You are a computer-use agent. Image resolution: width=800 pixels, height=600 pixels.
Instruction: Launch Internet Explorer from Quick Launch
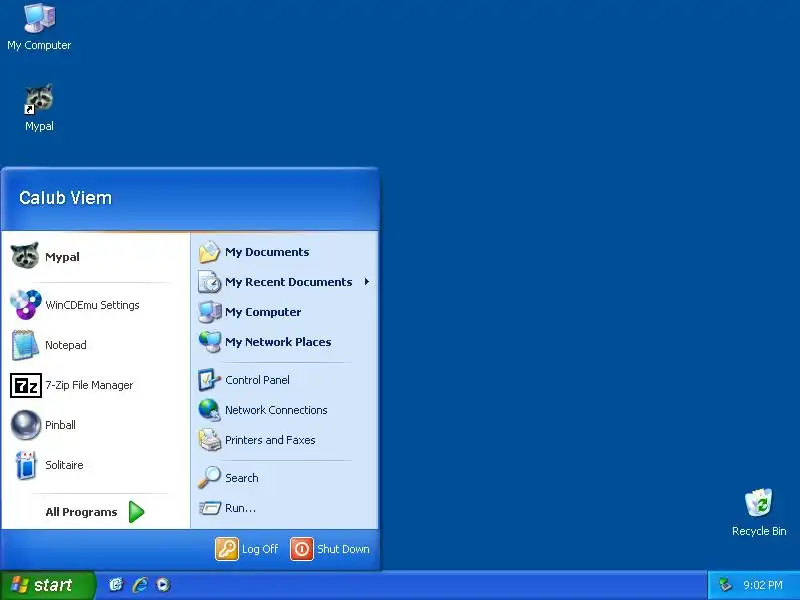tap(140, 585)
